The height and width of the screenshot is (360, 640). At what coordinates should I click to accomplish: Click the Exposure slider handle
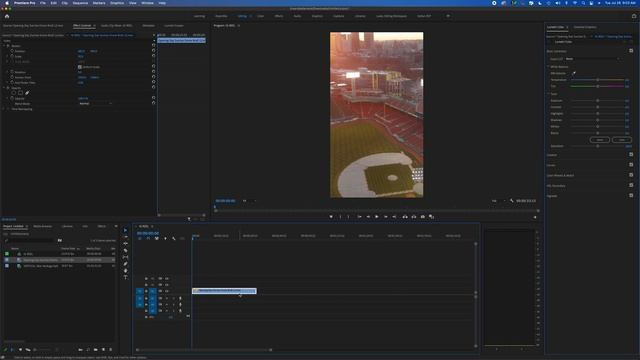pyautogui.click(x=598, y=100)
